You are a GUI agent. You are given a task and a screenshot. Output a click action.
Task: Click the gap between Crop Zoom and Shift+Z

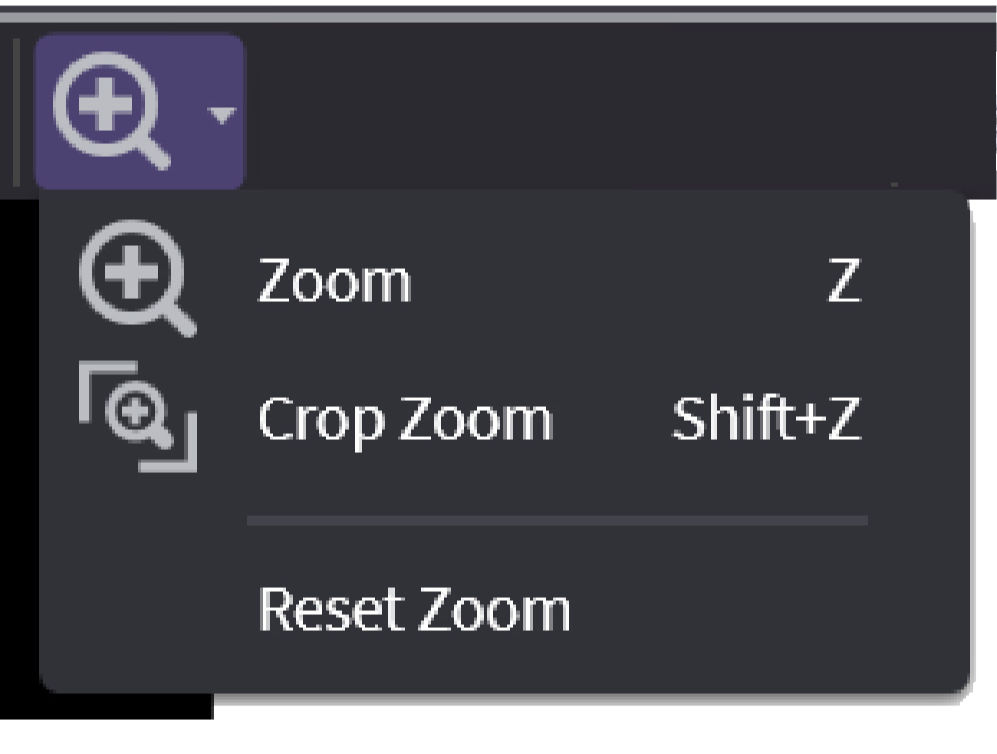610,419
